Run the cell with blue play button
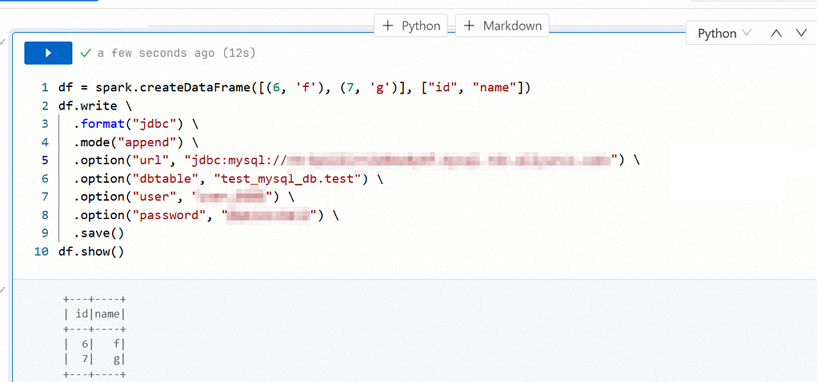 [x=48, y=53]
